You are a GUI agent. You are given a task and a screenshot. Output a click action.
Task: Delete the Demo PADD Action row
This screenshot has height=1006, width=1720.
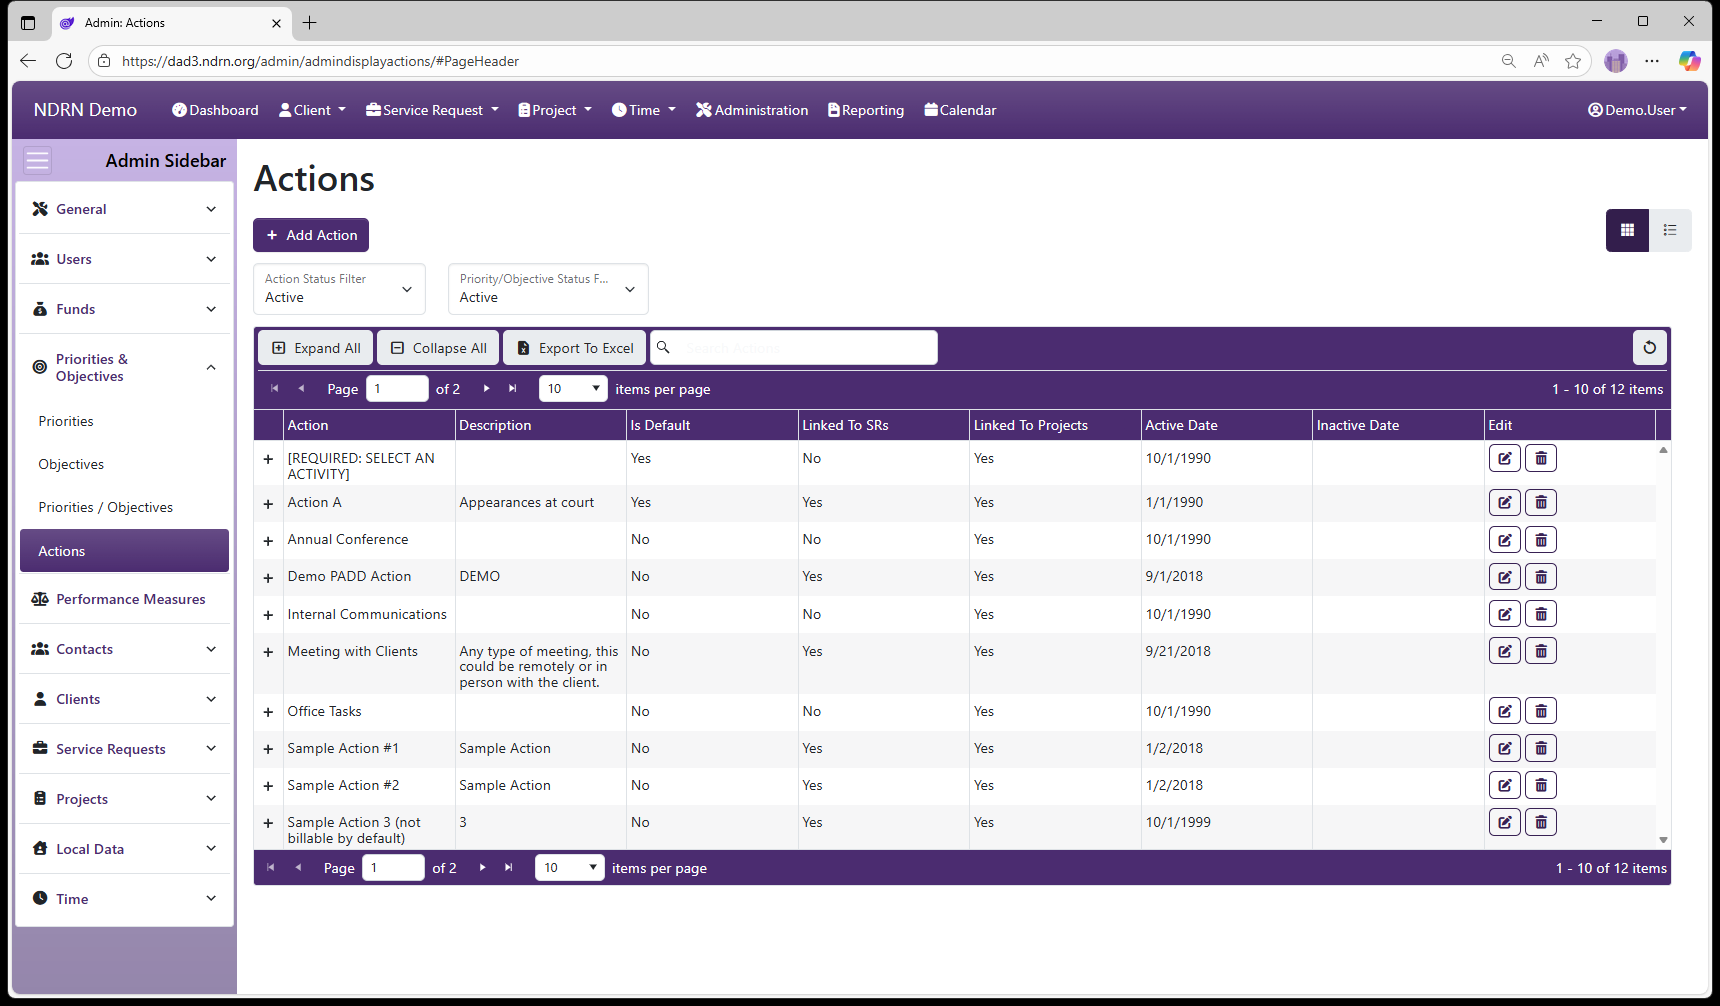[x=1541, y=577]
